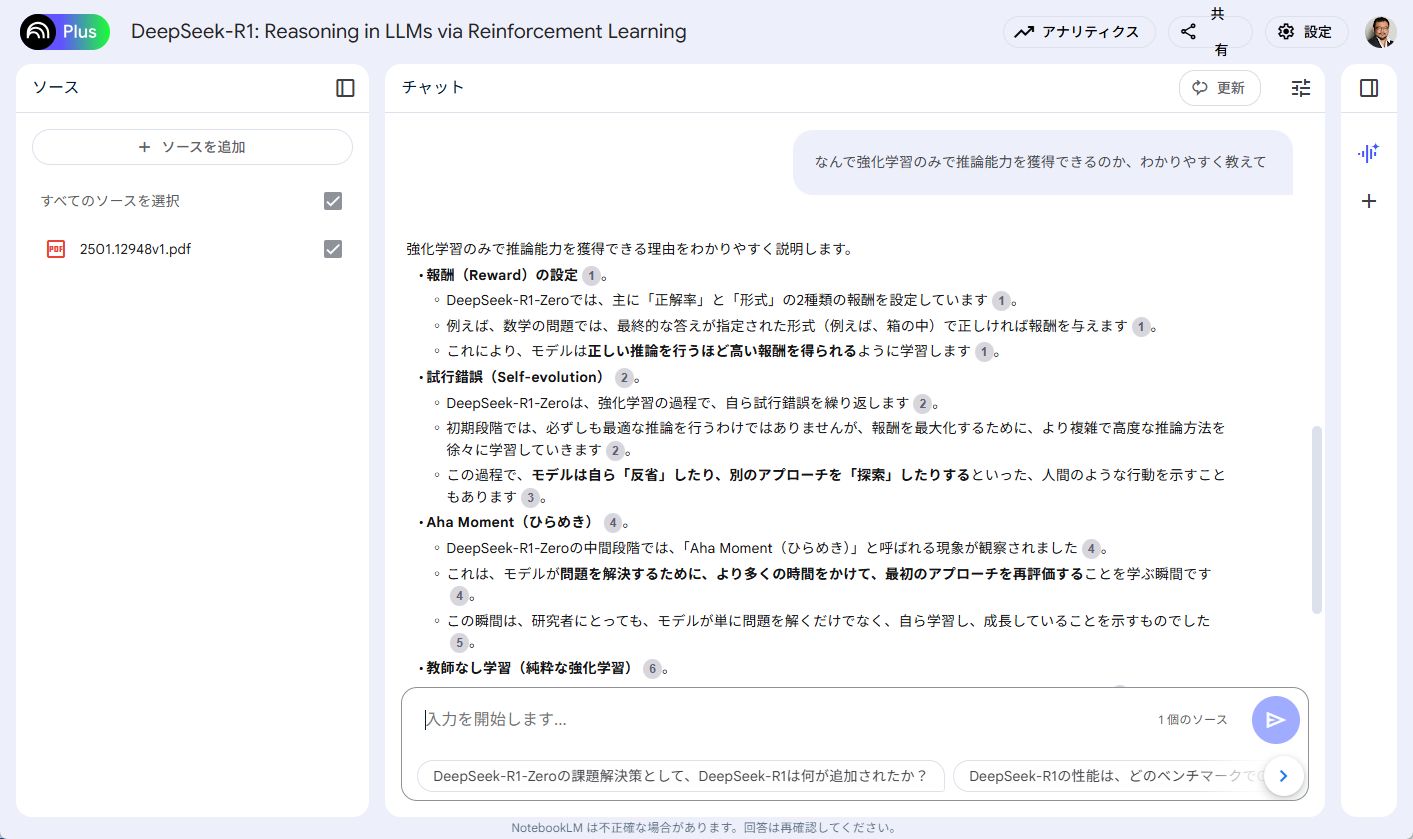Toggle the すべてのソースを選択 checkbox

coord(332,201)
